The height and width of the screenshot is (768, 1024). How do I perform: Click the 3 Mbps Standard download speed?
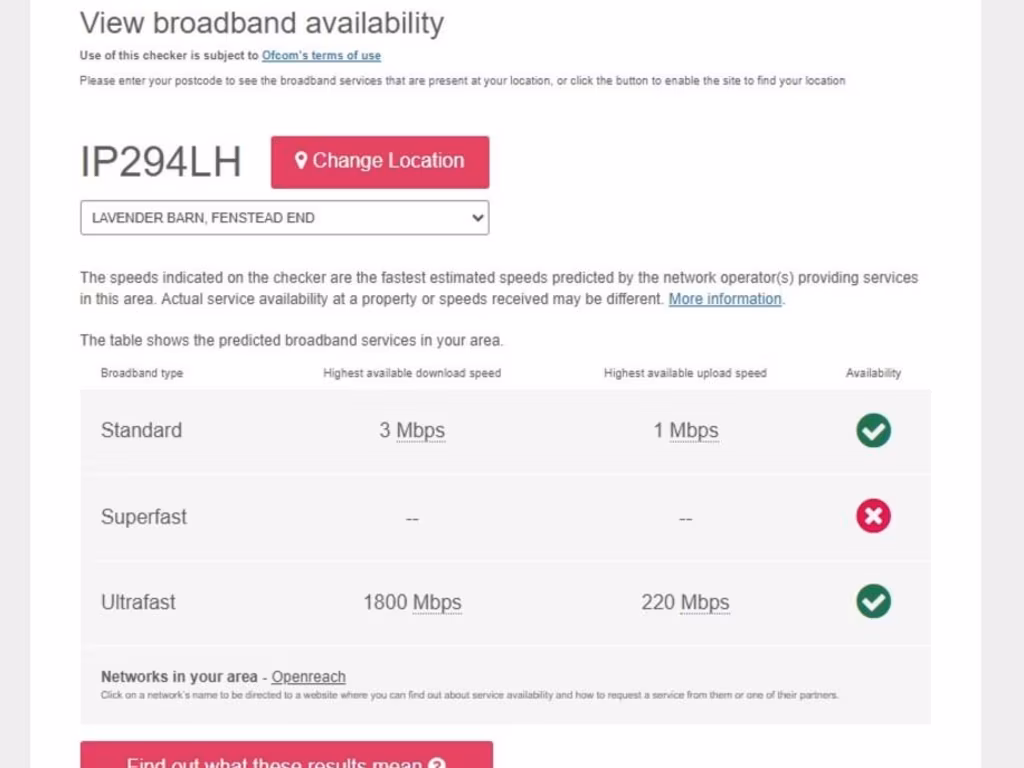tap(412, 431)
